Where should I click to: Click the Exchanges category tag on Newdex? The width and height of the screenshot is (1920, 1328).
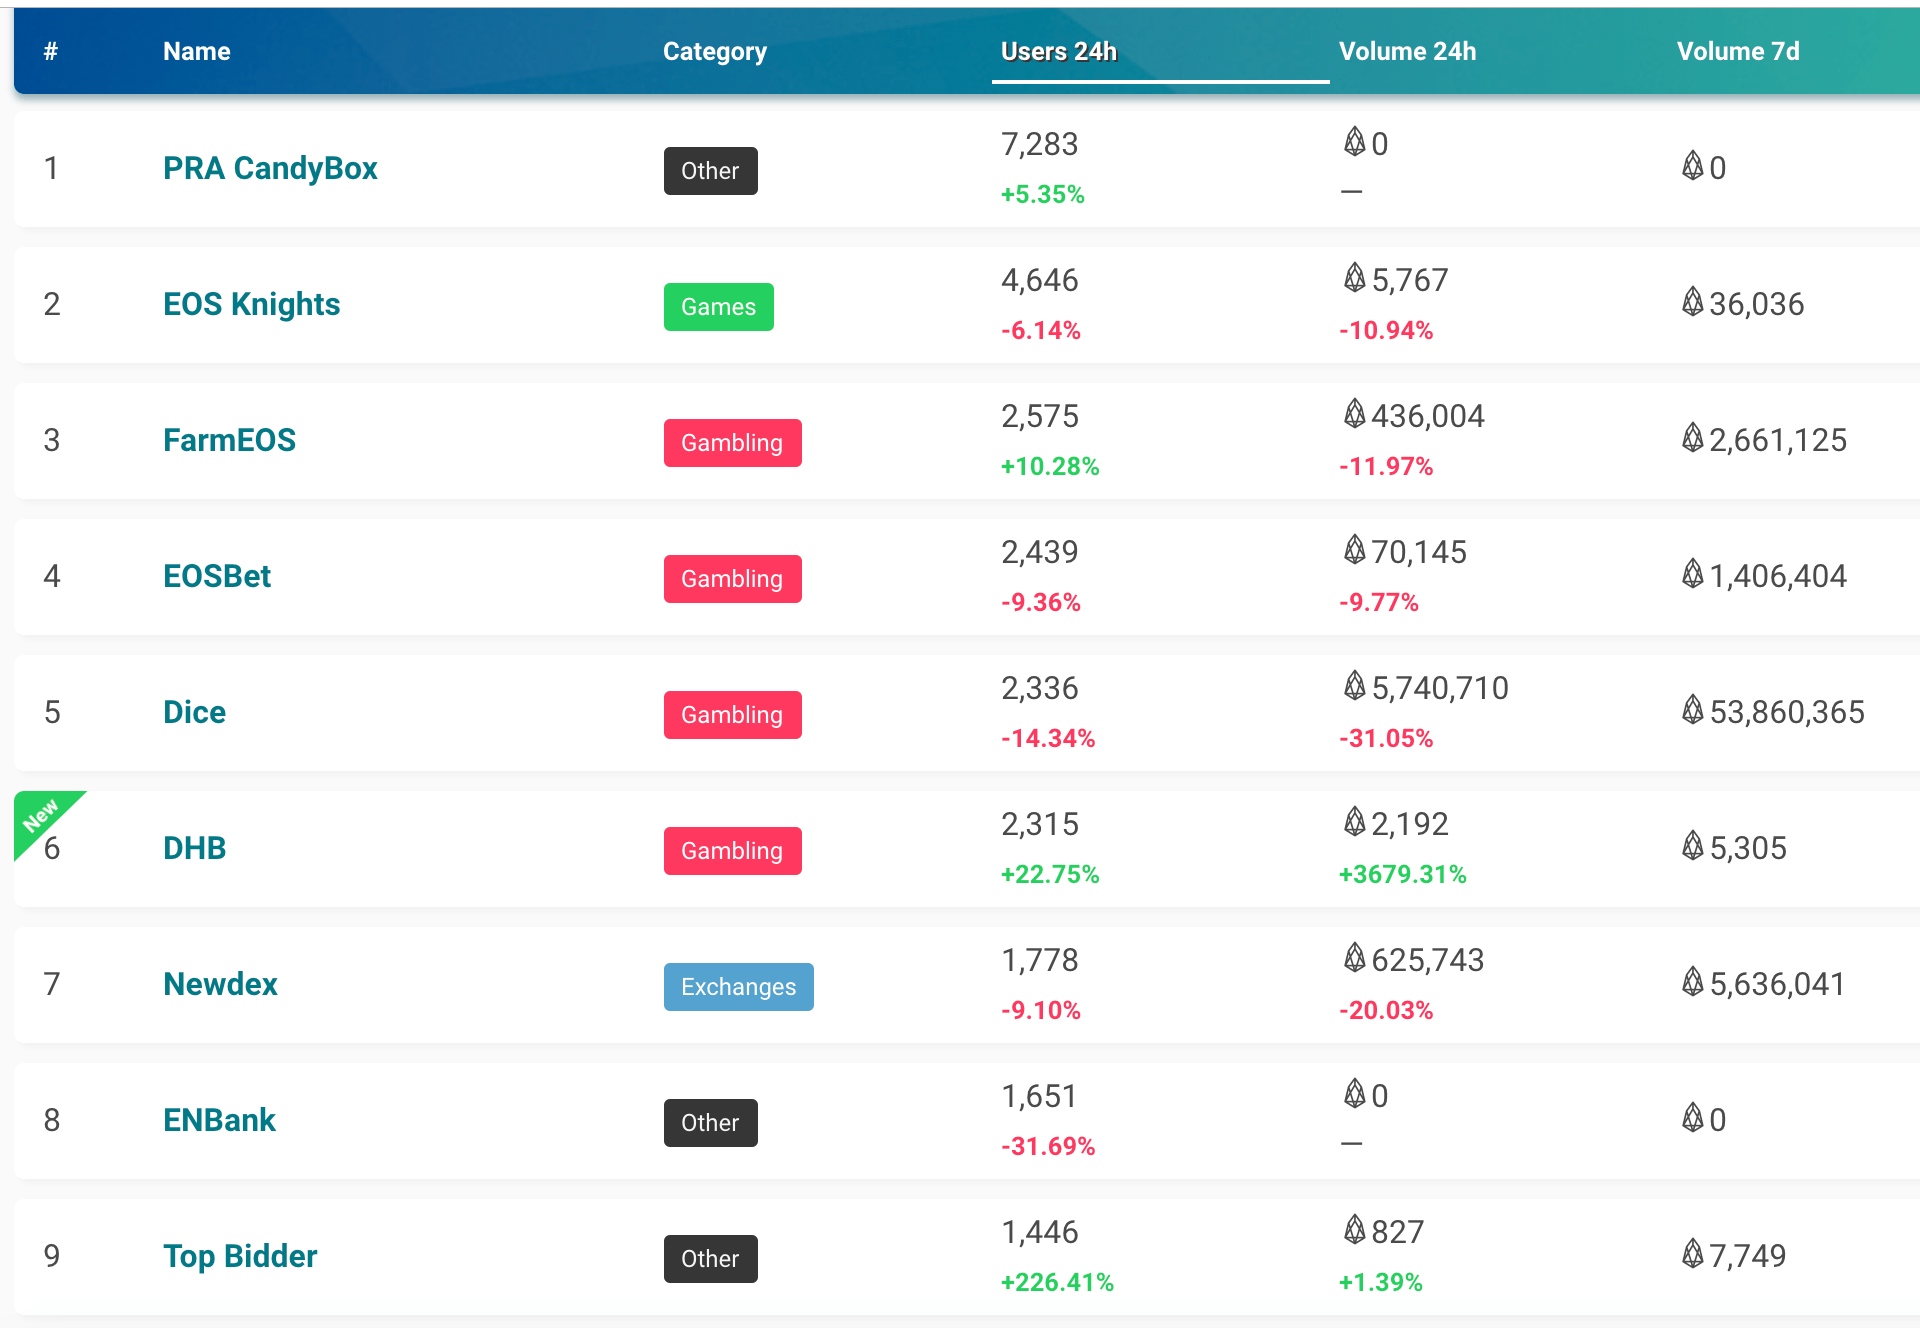click(738, 987)
